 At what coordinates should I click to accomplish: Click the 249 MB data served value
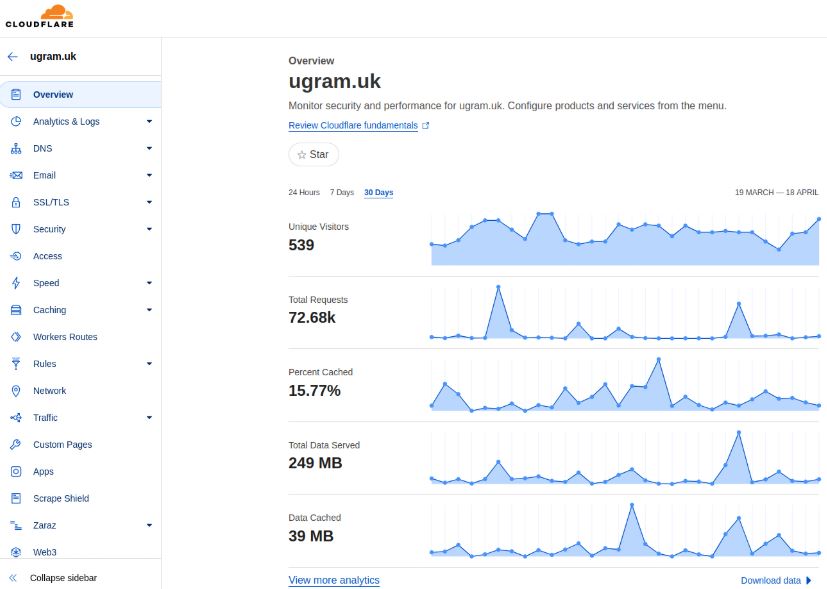pyautogui.click(x=315, y=463)
